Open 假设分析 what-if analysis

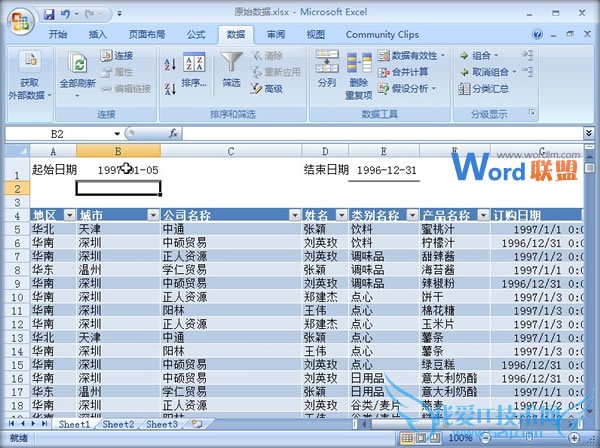(407, 89)
